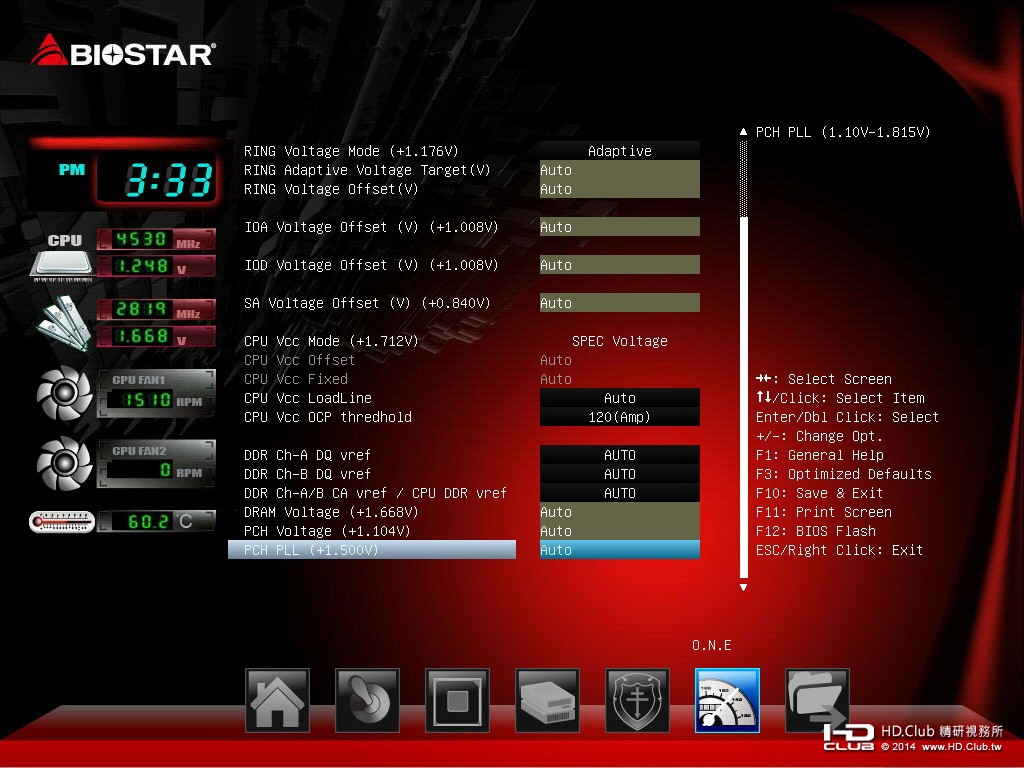Open the Boot hard drive icon
This screenshot has width=1024, height=768.
point(547,700)
